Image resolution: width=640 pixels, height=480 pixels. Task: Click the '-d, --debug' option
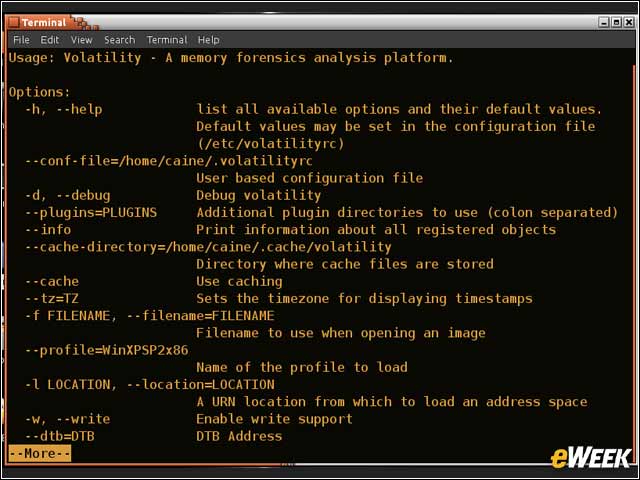(x=67, y=196)
